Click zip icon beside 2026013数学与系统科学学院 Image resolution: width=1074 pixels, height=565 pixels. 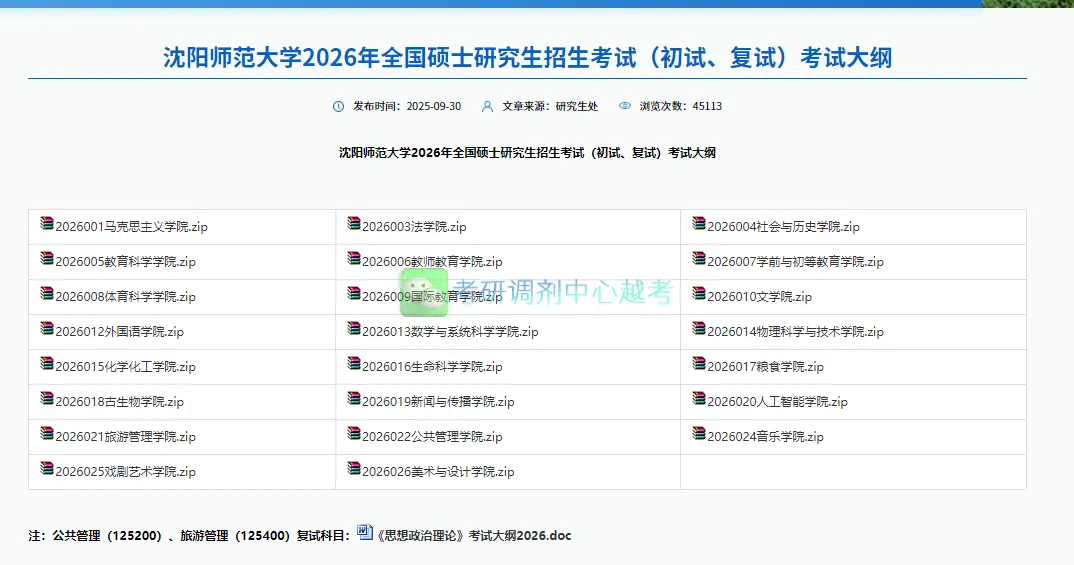click(x=353, y=328)
